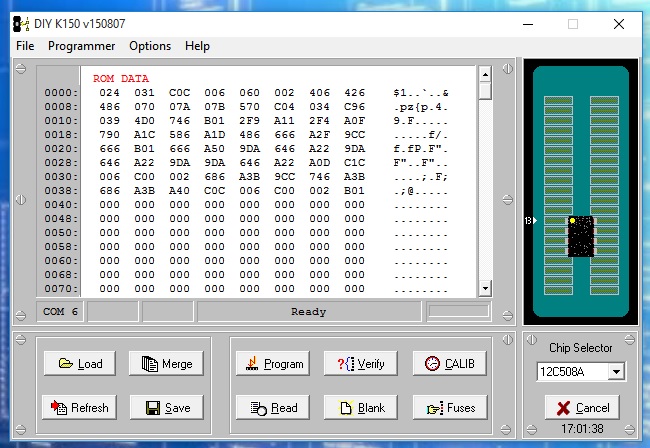Click the Cancel button with red X
The width and height of the screenshot is (650, 448).
click(582, 408)
